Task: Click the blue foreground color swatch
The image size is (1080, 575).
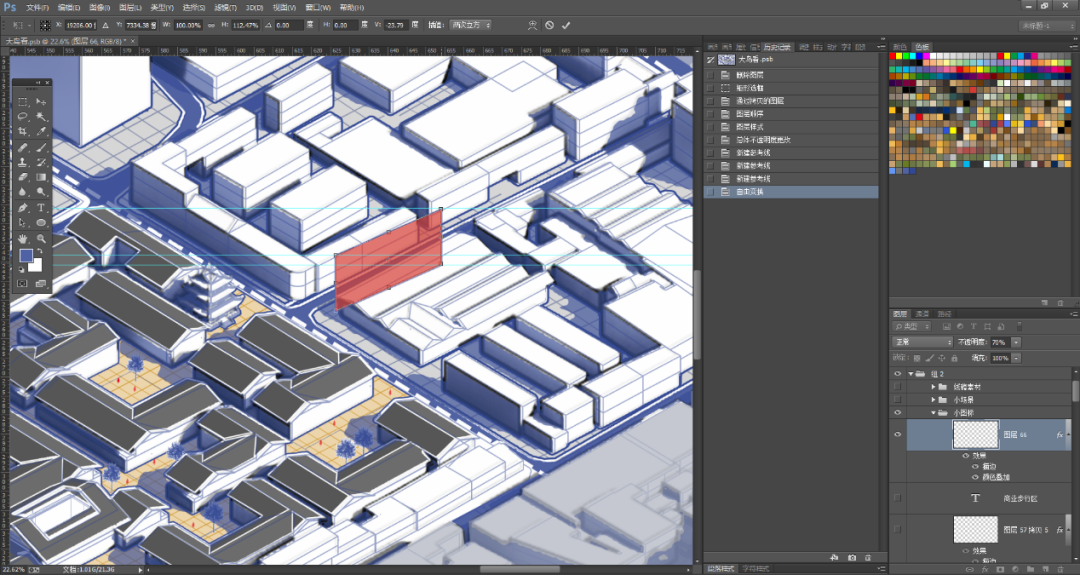Action: (x=26, y=256)
